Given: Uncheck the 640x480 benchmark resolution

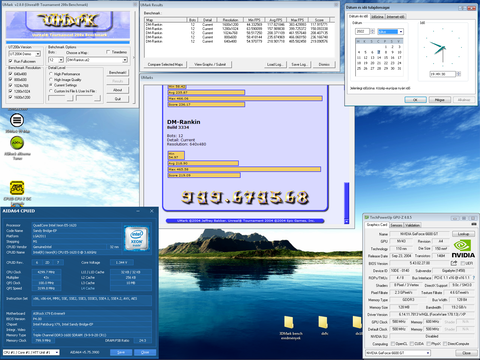Looking at the screenshot, I should coord(10,74).
